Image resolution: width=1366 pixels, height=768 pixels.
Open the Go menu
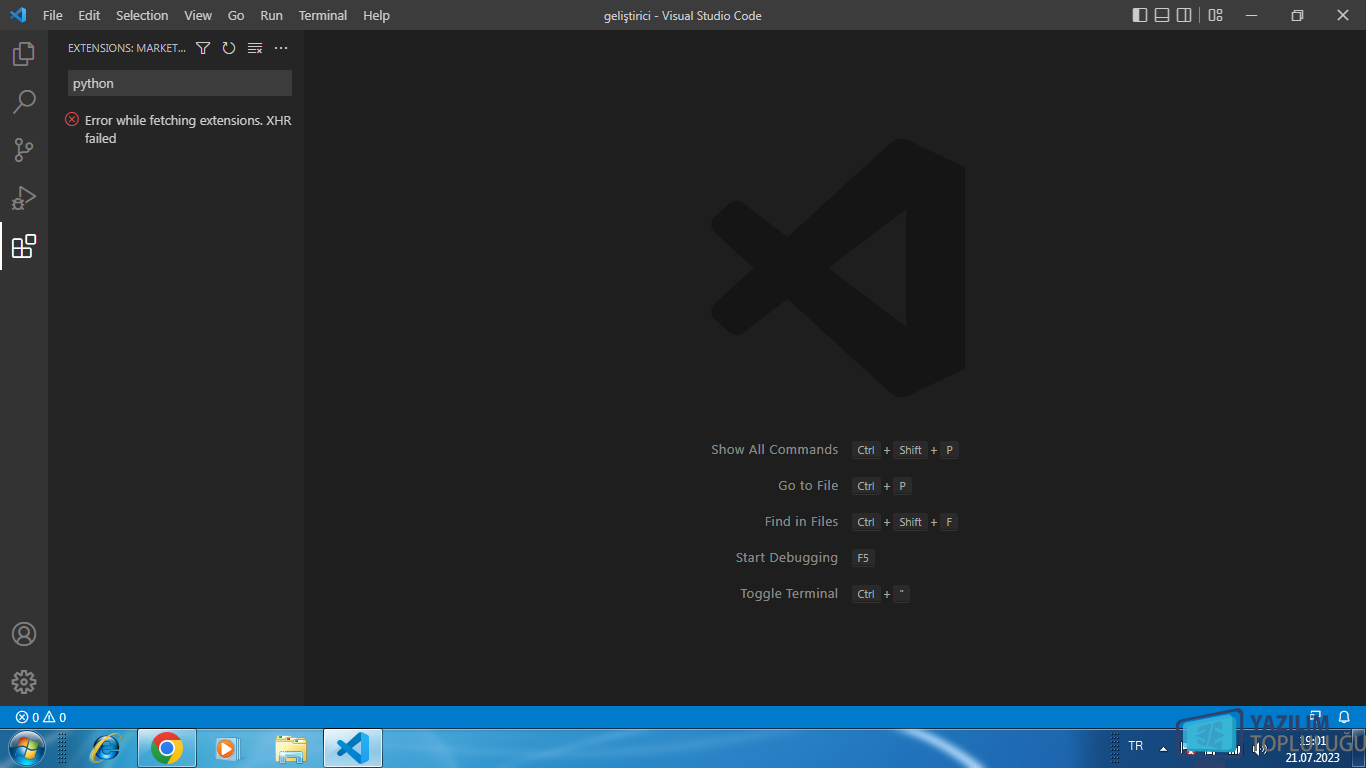236,15
